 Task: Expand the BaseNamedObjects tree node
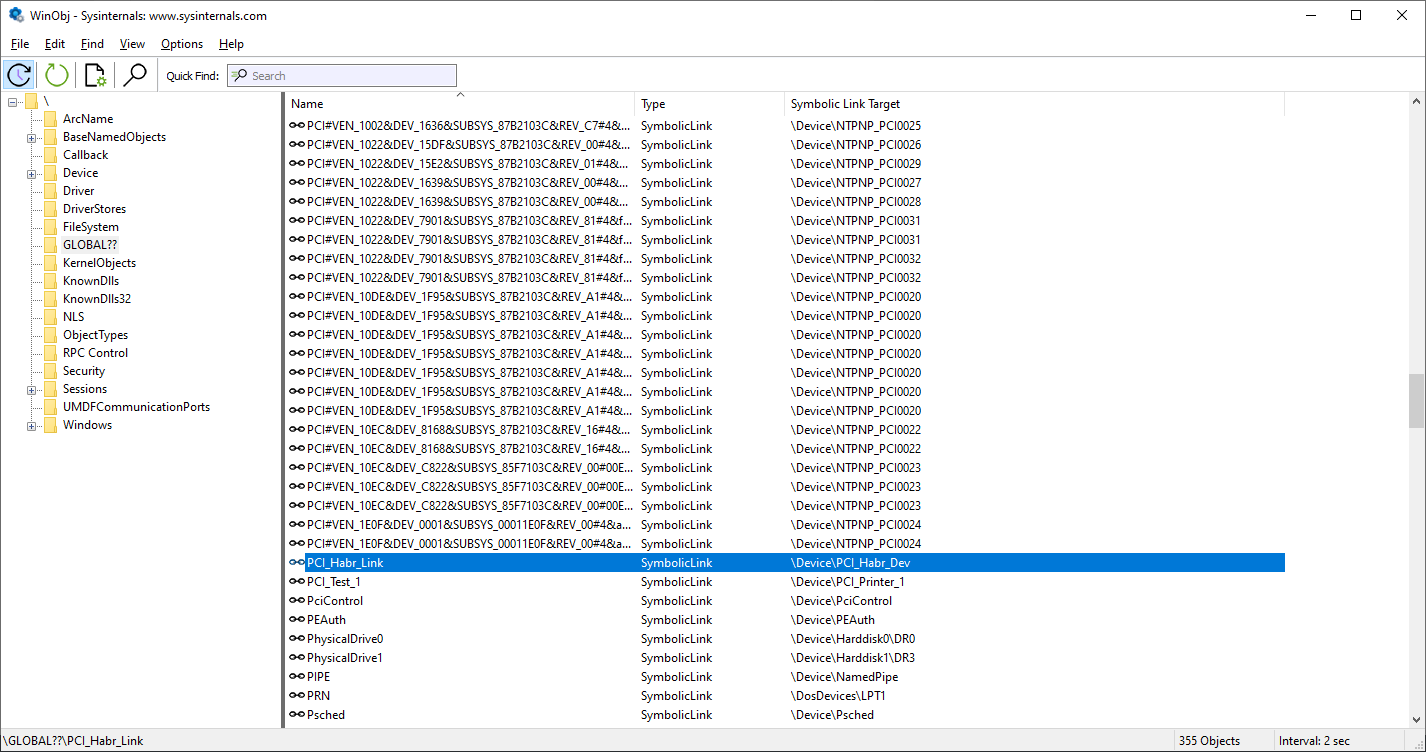pos(32,137)
